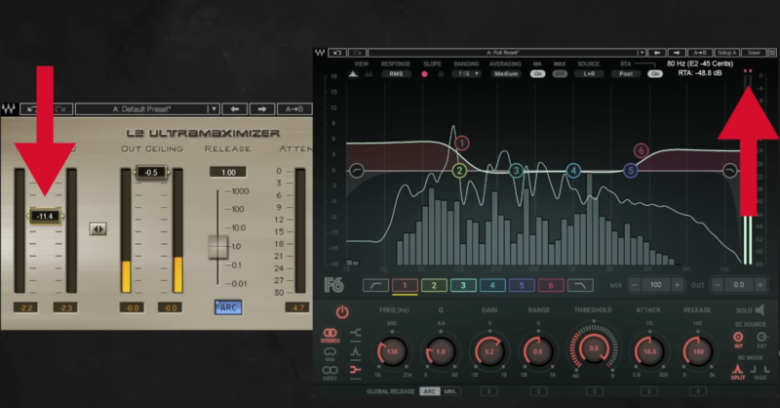Select the low-pass filter band tab
Screen dimensions: 780x408
[581, 285]
